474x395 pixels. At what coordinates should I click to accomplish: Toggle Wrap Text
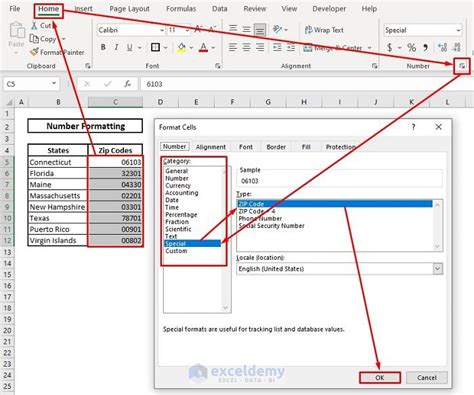click(324, 30)
